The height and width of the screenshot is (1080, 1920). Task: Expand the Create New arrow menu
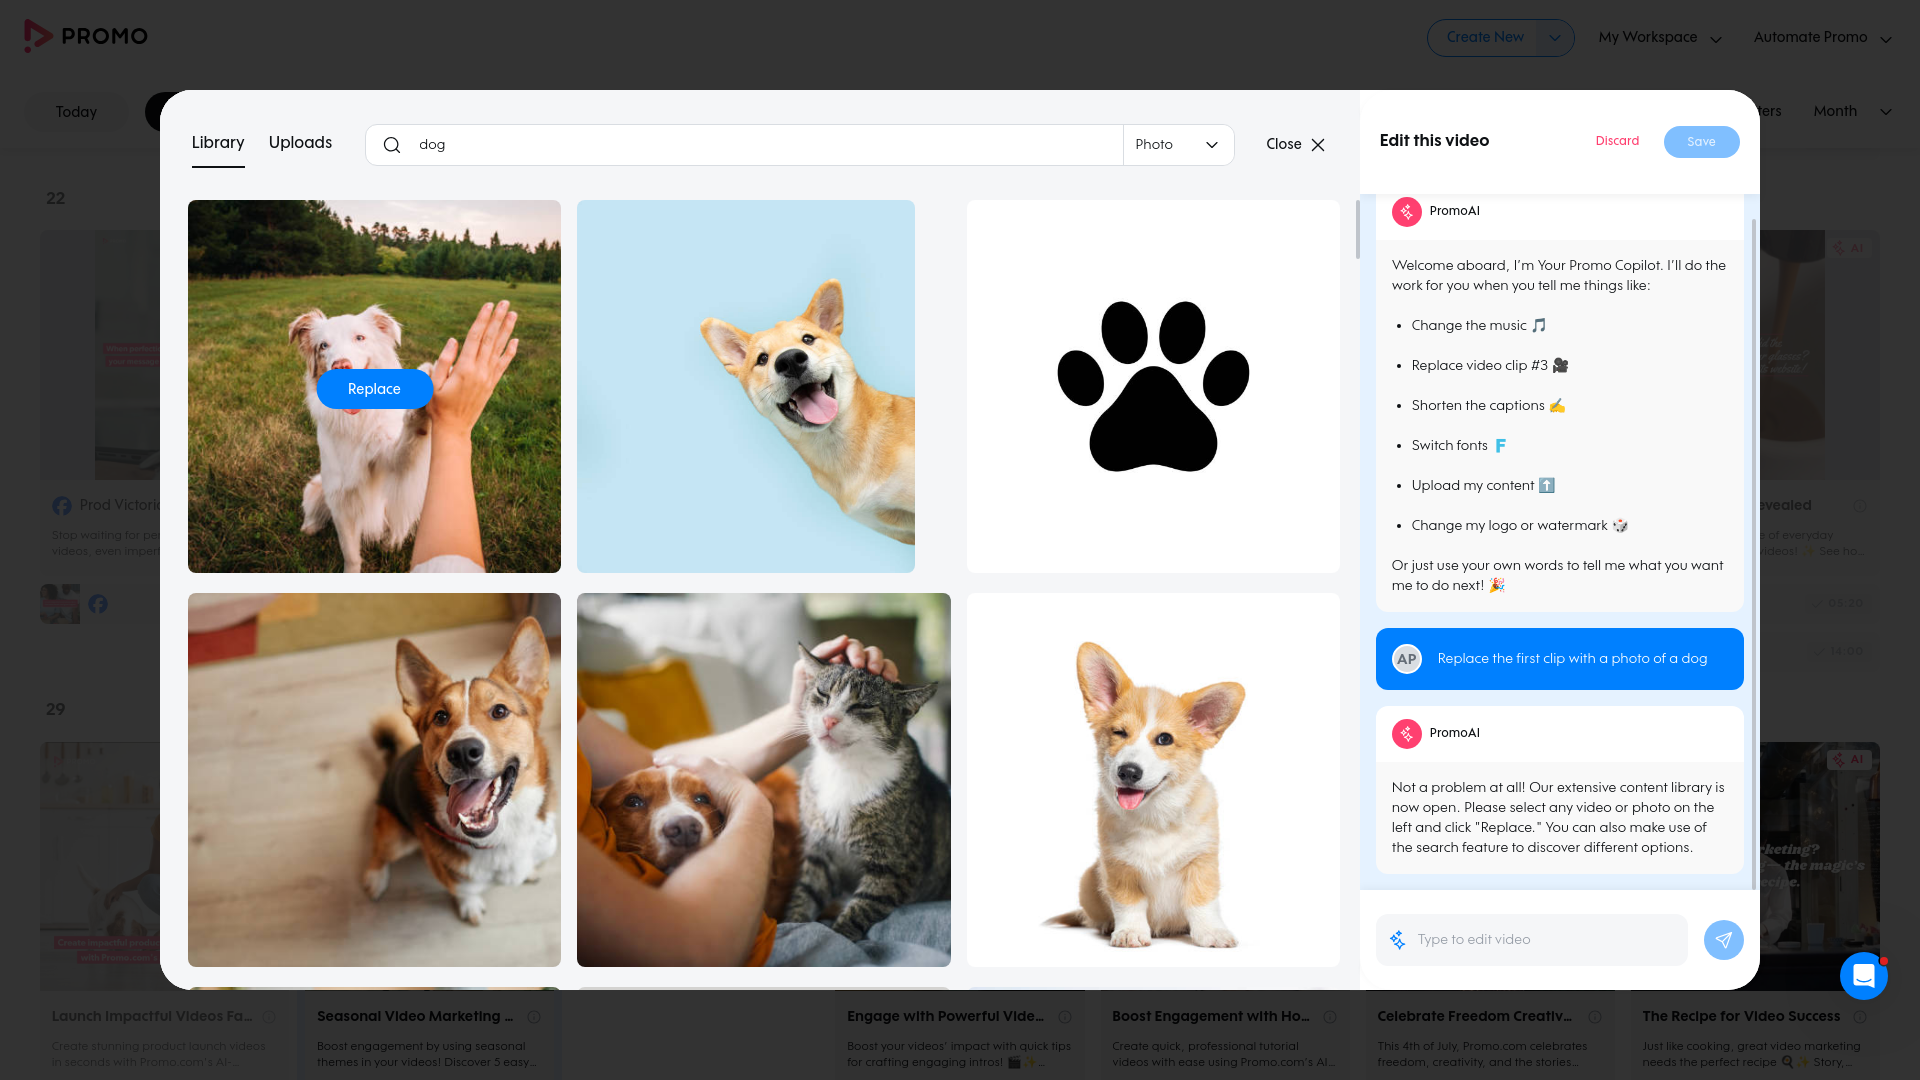(x=1555, y=38)
